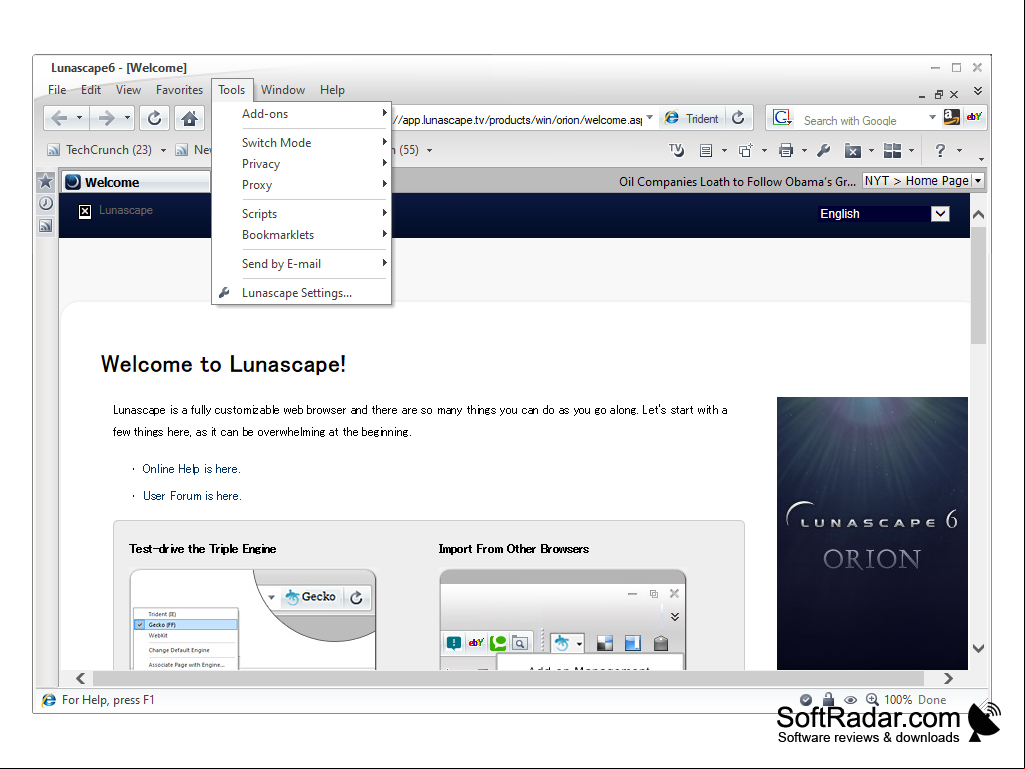Screen dimensions: 1025x769
Task: Open the Scripts submenu
Action: click(301, 214)
